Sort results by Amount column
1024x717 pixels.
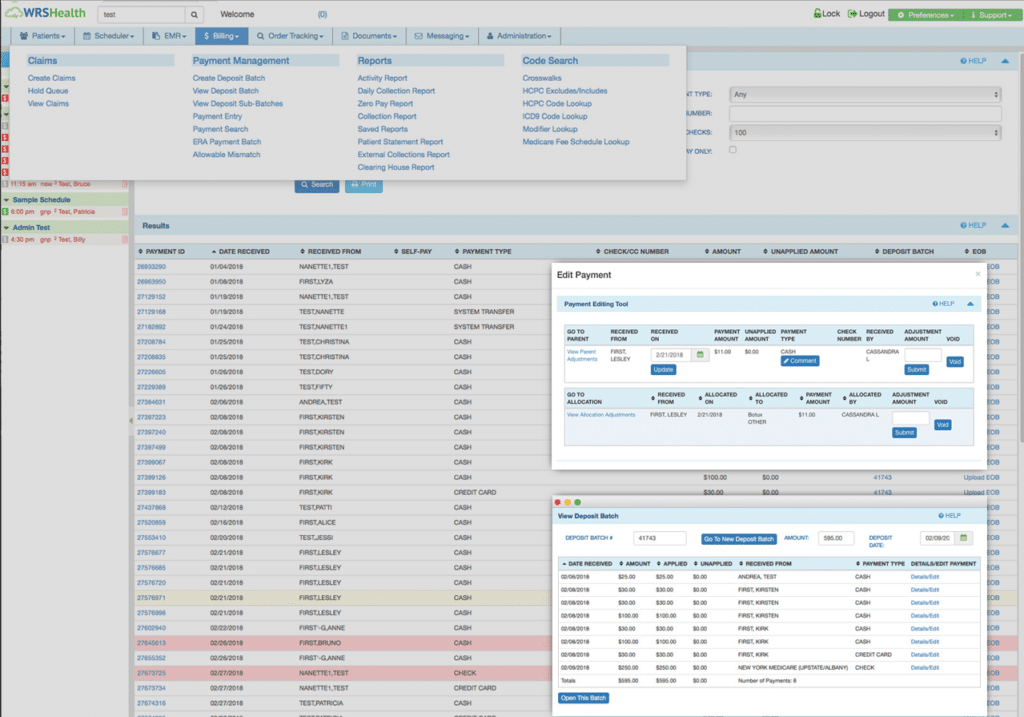point(723,251)
